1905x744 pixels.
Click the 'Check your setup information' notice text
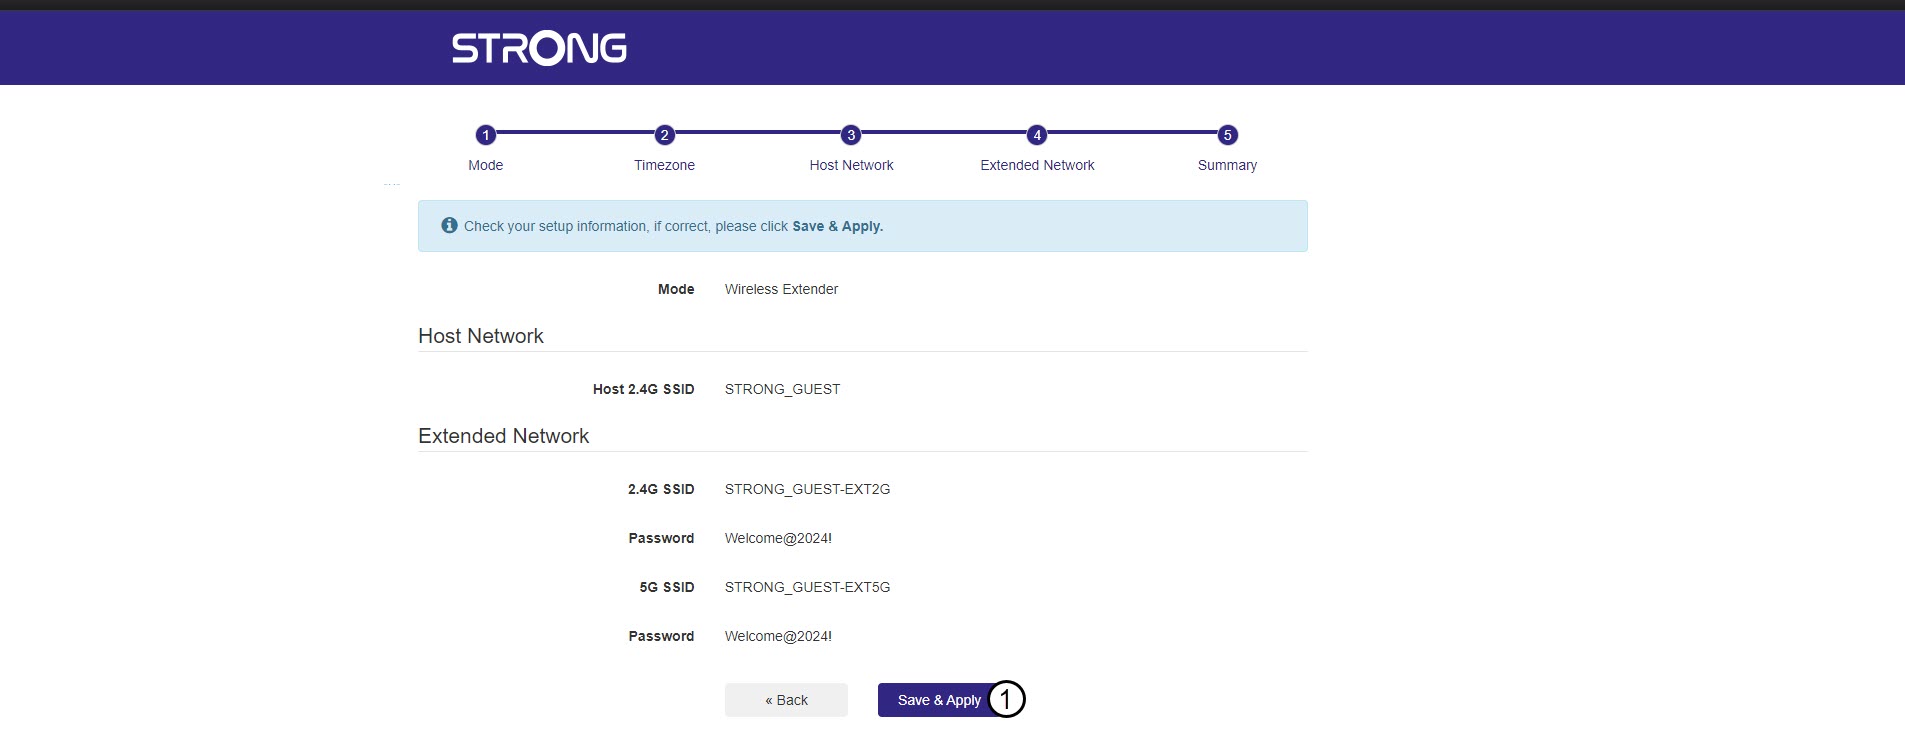click(x=673, y=226)
